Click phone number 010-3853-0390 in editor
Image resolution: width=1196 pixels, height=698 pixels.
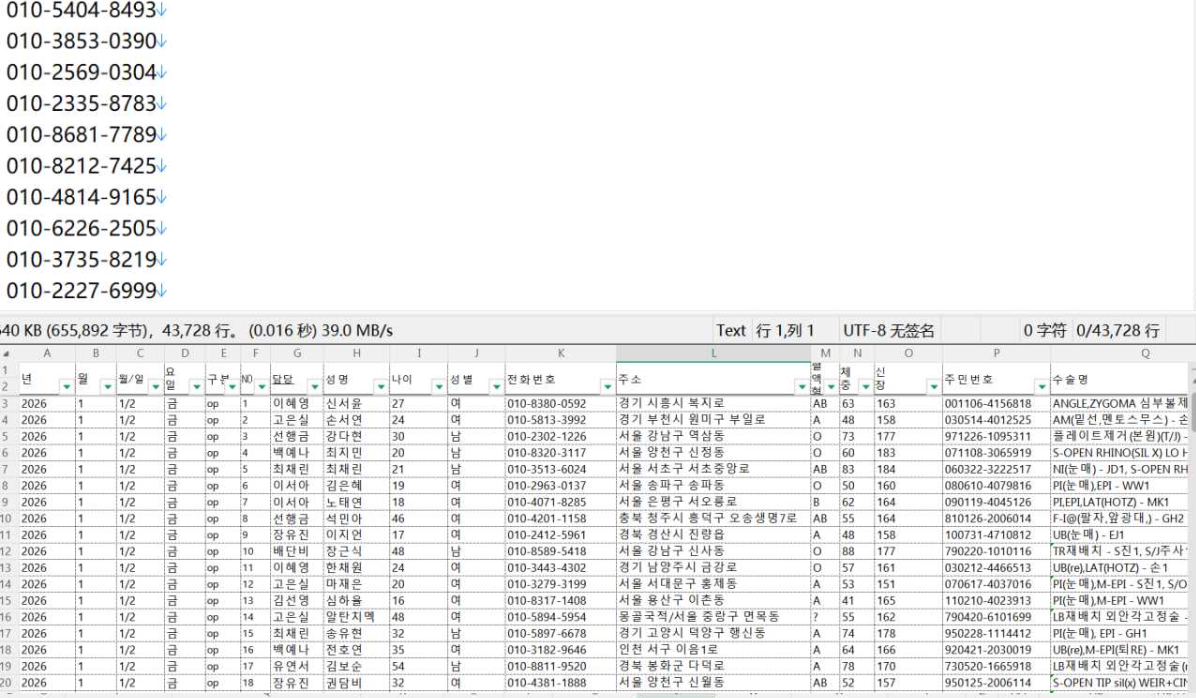point(82,41)
